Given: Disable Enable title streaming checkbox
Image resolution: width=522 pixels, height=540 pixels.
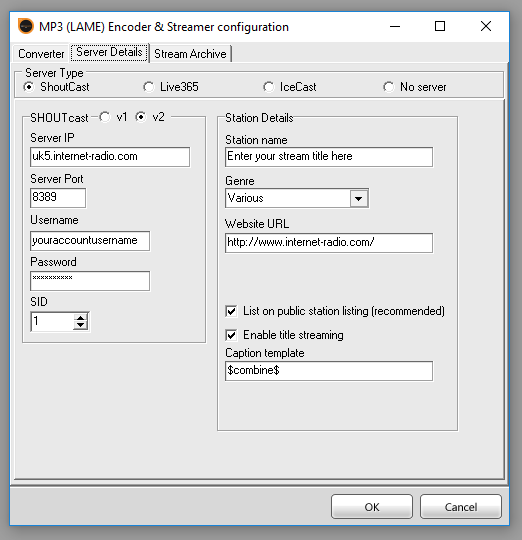Looking at the screenshot, I should click(231, 335).
